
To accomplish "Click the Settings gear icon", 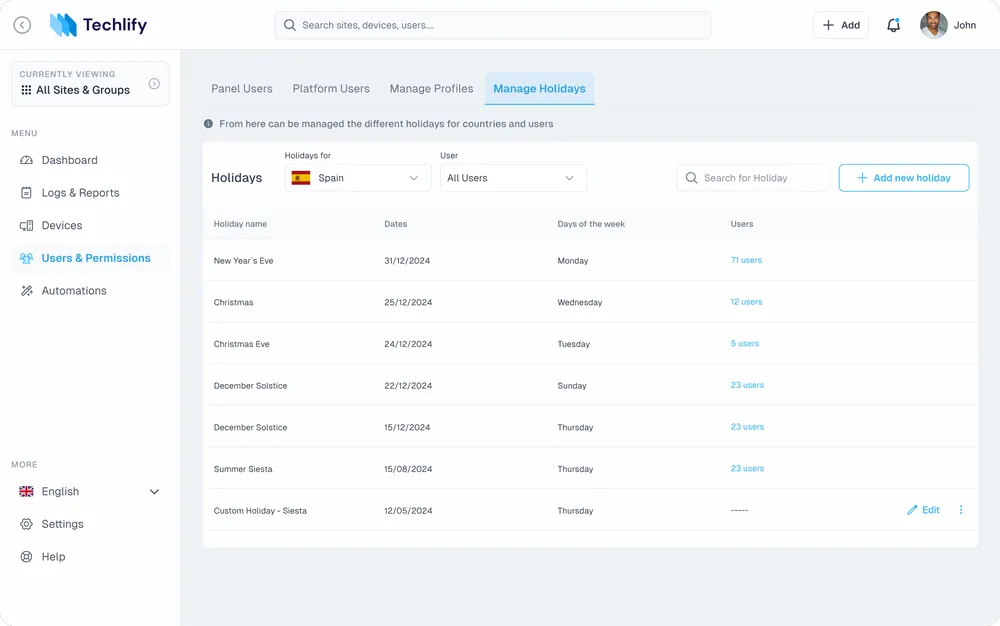I will pyautogui.click(x=26, y=524).
